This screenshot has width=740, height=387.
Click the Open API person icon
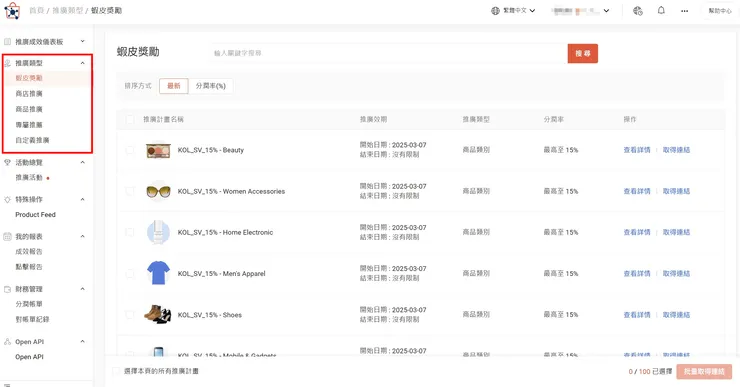[x=8, y=342]
